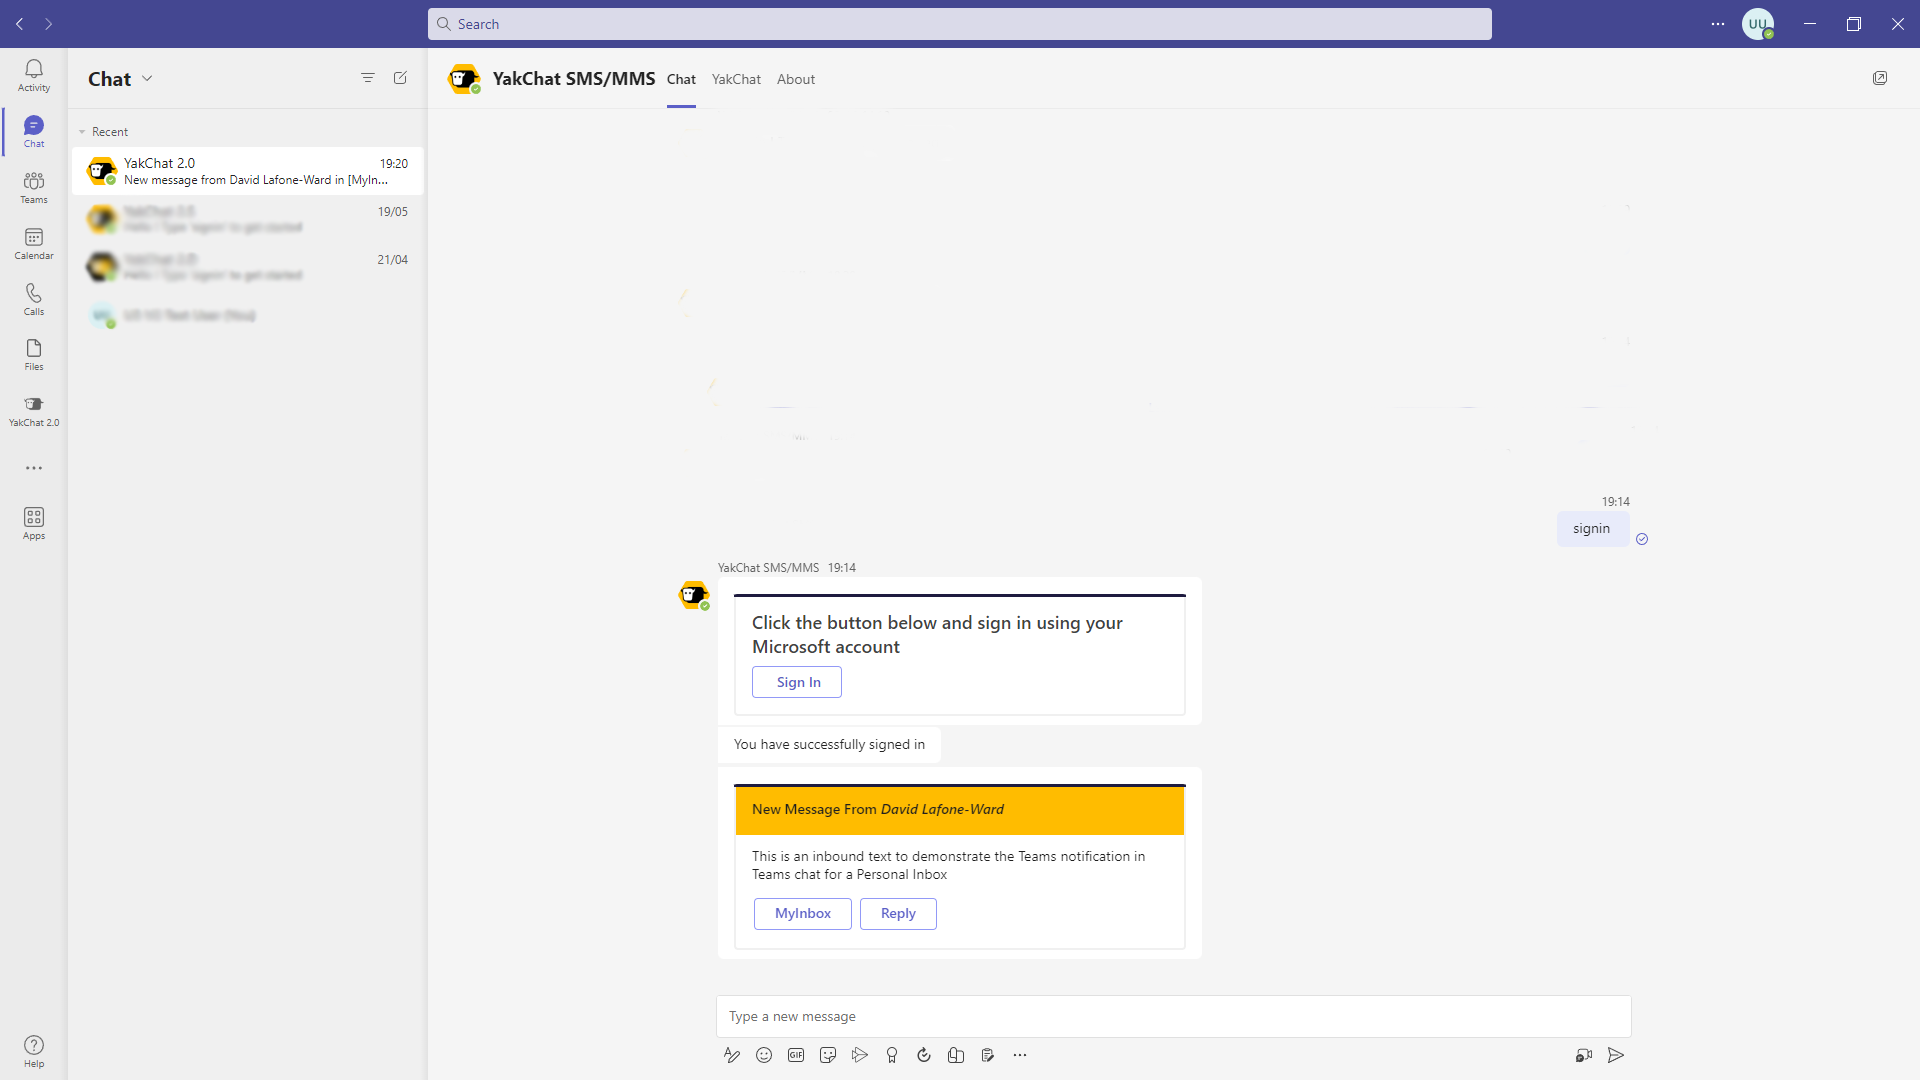Switch to the Chat tab
1920x1080 pixels.
pos(681,79)
